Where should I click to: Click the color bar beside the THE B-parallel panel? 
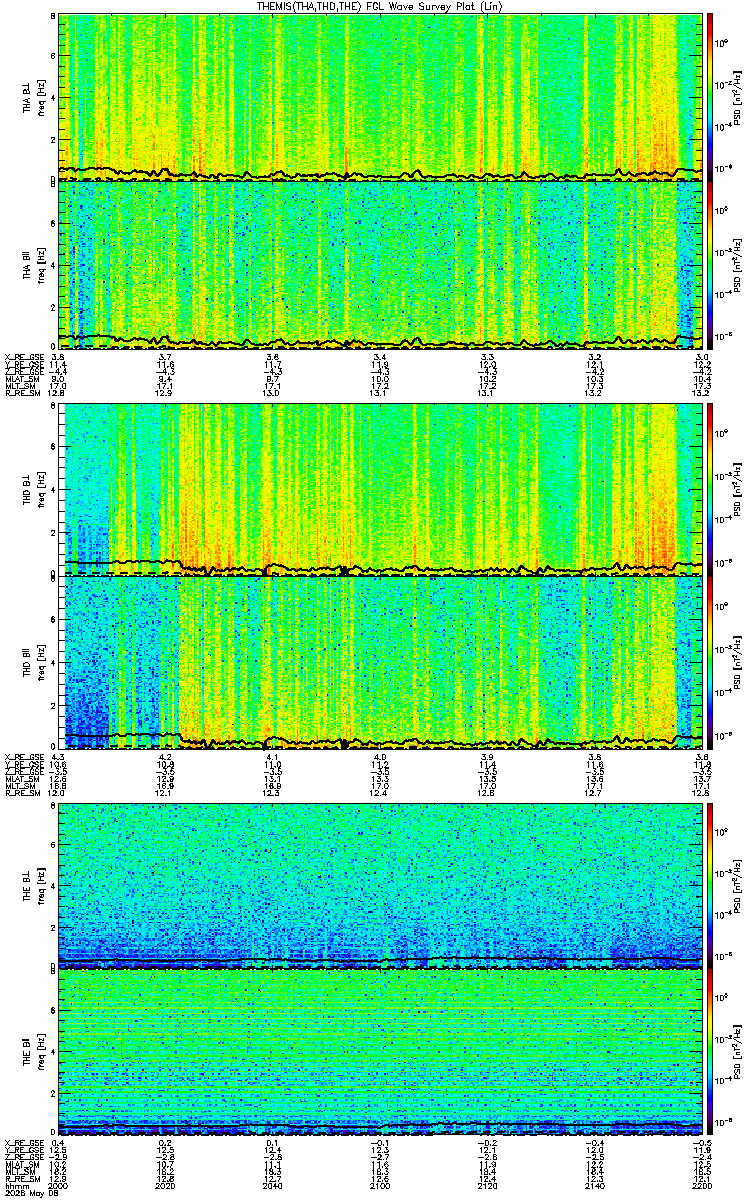pos(710,1053)
